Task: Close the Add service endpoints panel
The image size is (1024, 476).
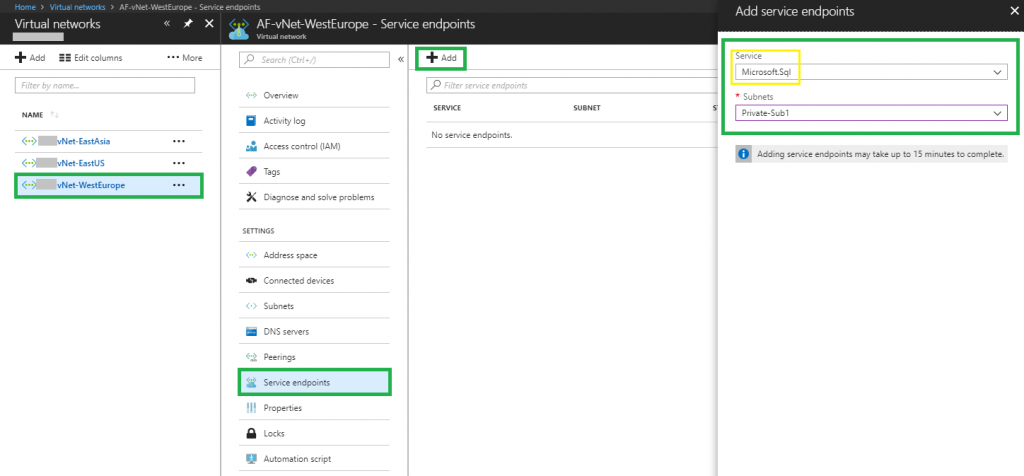Action: (1015, 11)
